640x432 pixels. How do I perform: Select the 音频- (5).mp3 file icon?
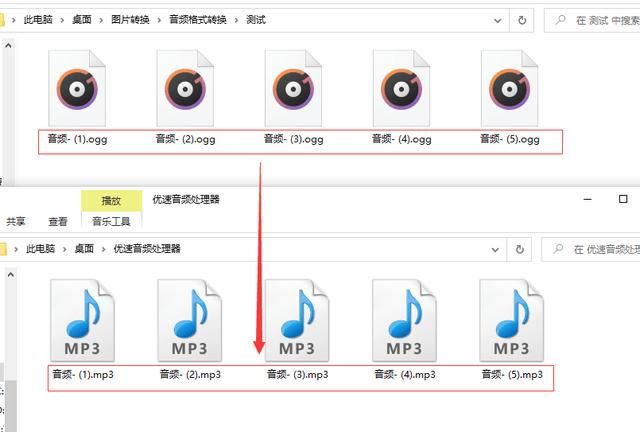click(511, 321)
